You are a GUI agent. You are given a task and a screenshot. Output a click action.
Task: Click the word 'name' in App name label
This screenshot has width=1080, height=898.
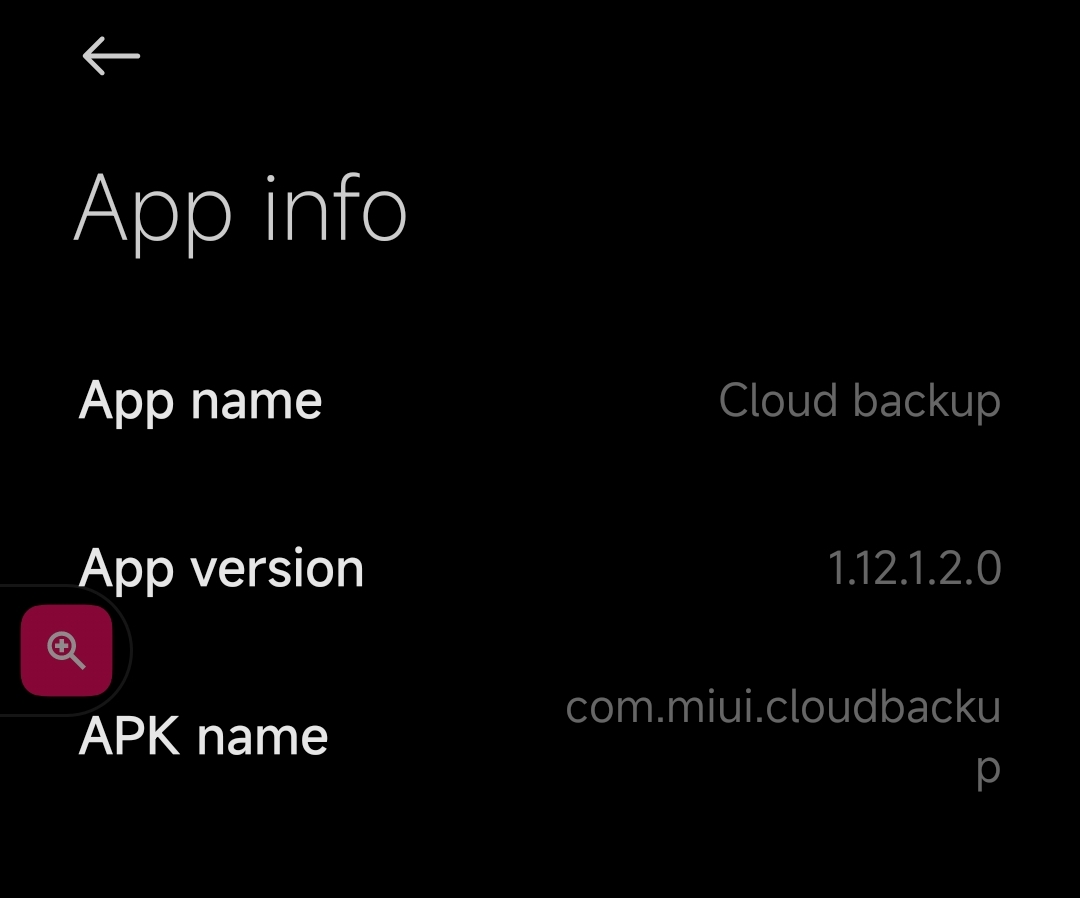point(256,402)
